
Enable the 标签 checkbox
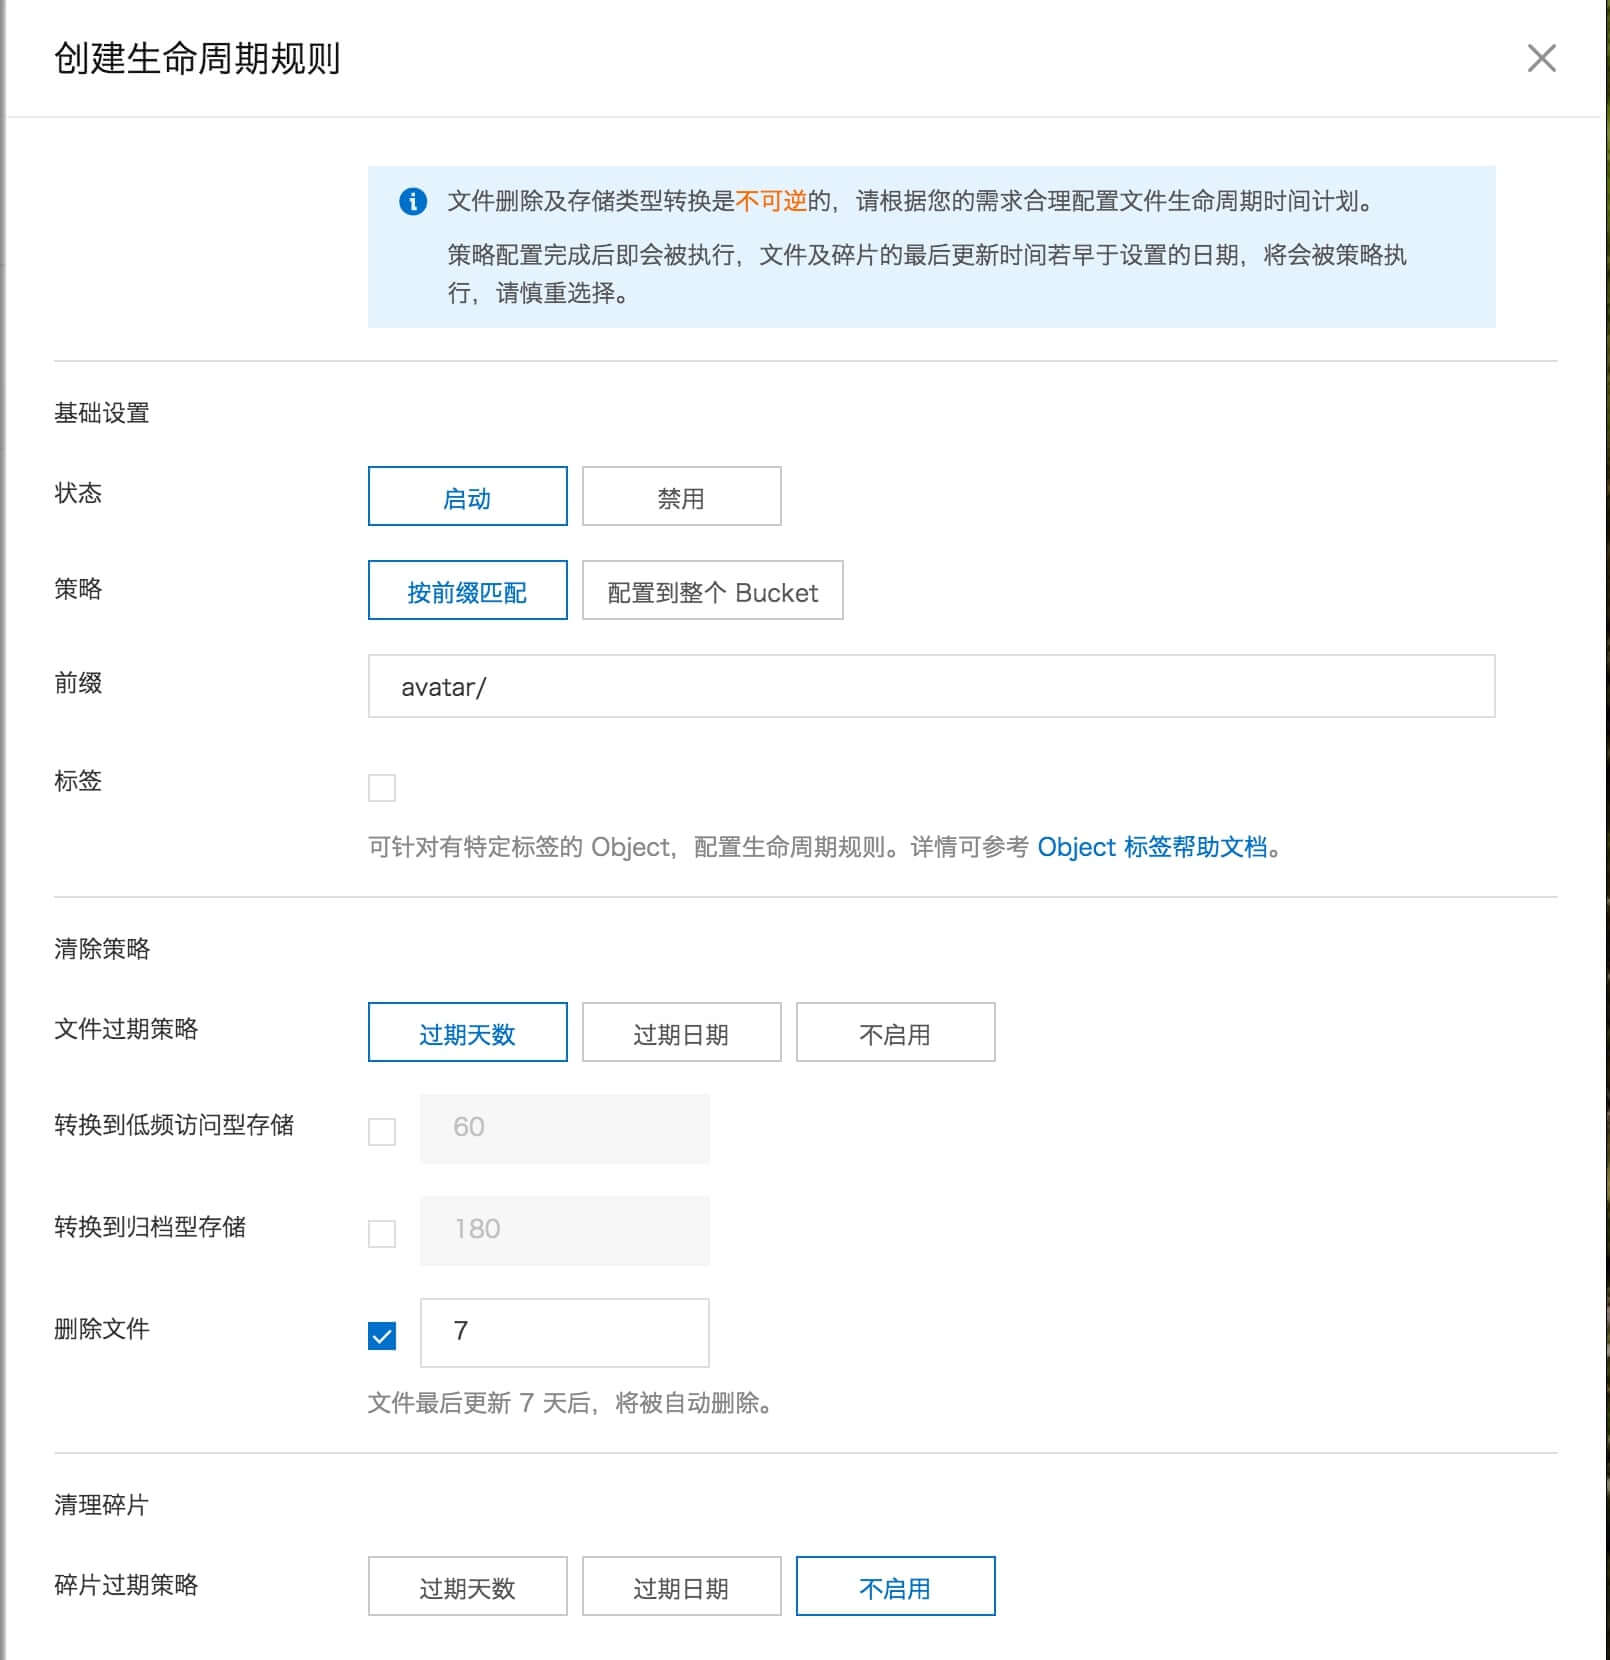382,788
